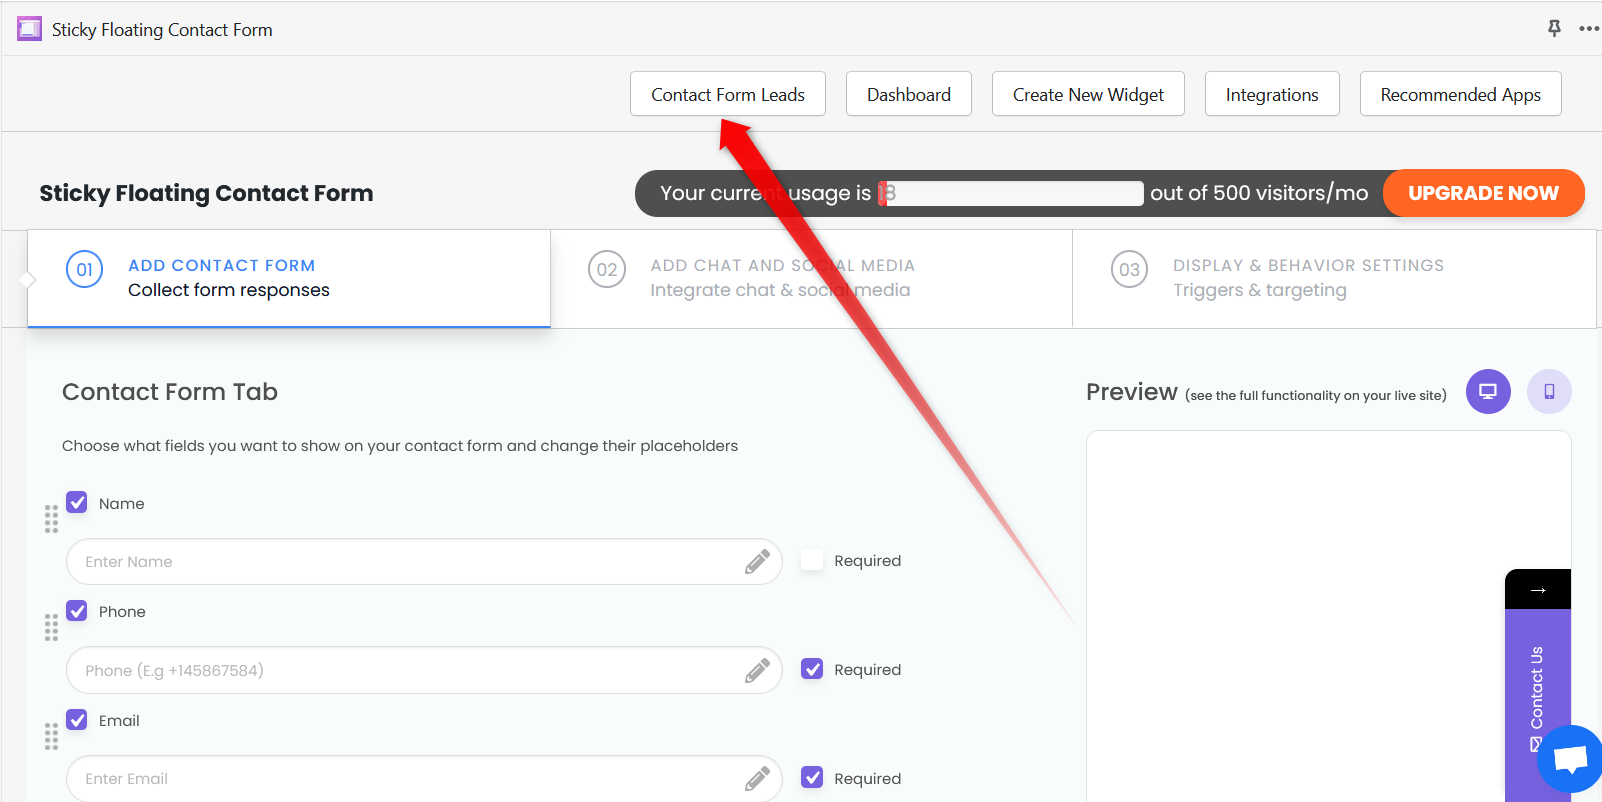Switch preview to mobile view icon

pos(1549,391)
